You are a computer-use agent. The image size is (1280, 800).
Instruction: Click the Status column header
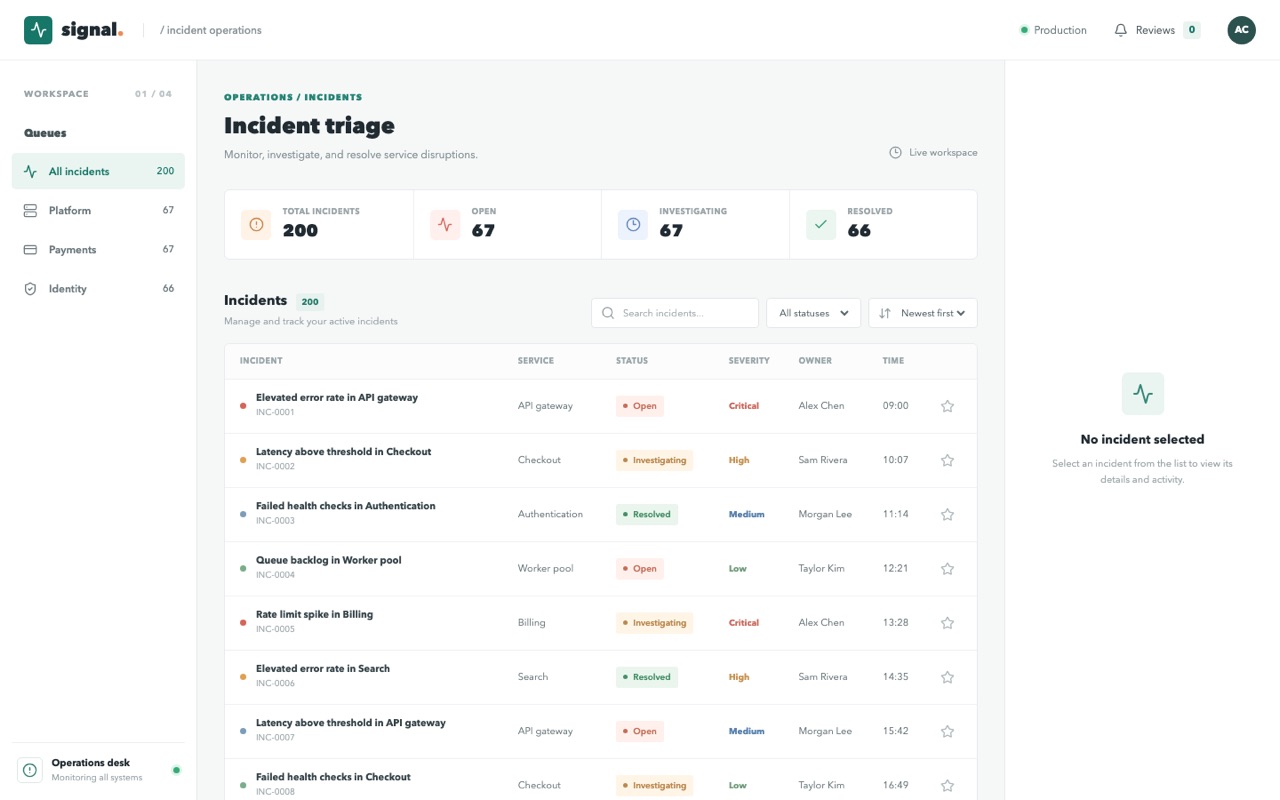(x=632, y=361)
